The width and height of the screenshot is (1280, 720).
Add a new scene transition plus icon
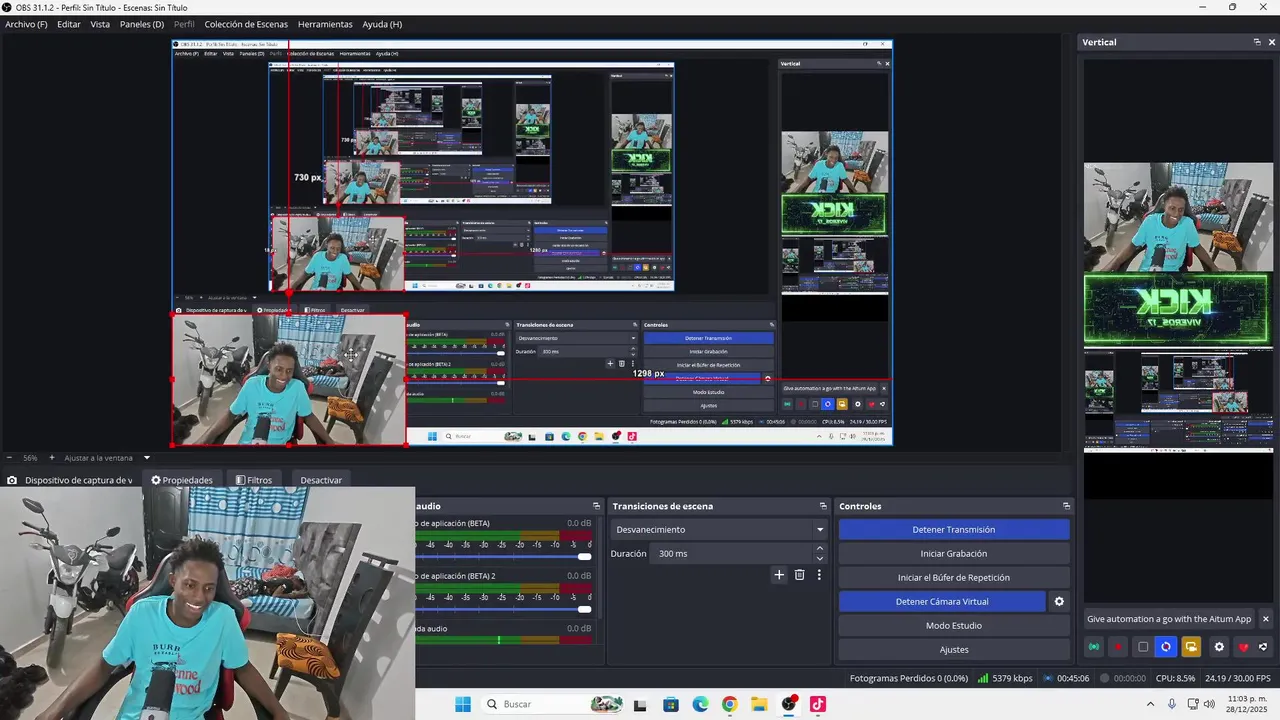779,575
